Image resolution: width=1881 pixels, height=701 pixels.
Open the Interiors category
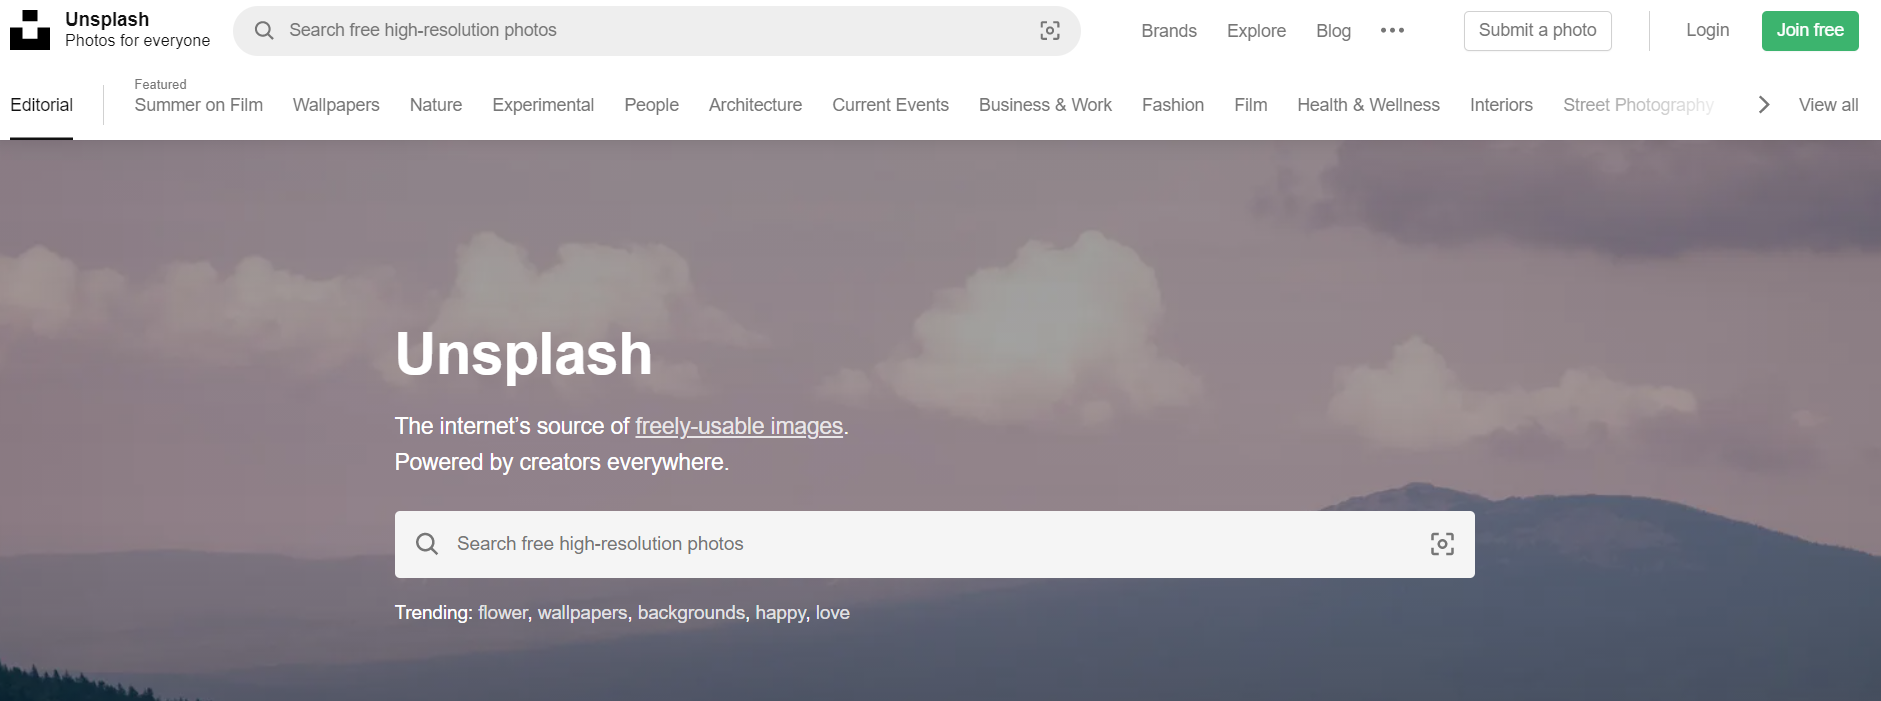[x=1501, y=105]
